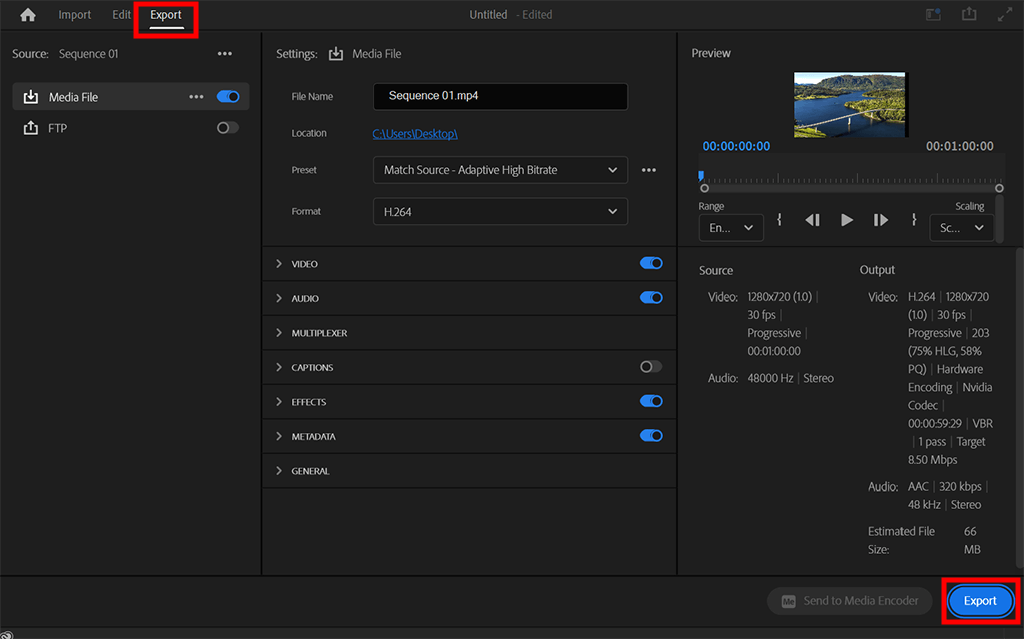
Task: Click the Export button
Action: [x=979, y=601]
